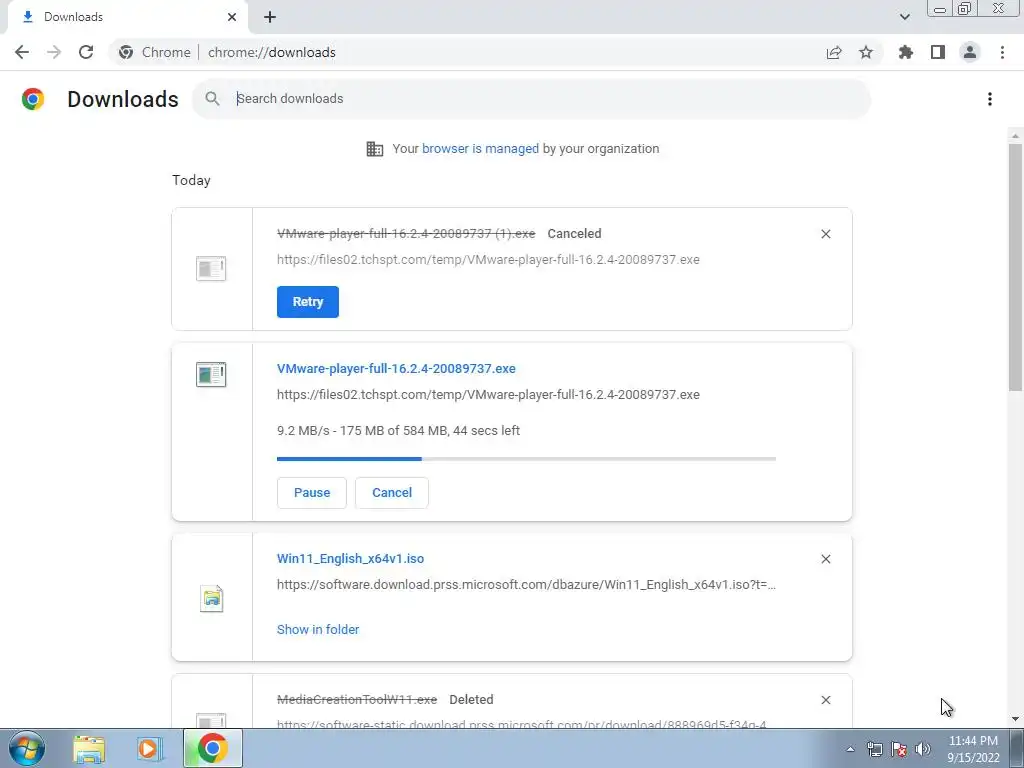
Task: Open the tab search chevron
Action: [x=904, y=17]
